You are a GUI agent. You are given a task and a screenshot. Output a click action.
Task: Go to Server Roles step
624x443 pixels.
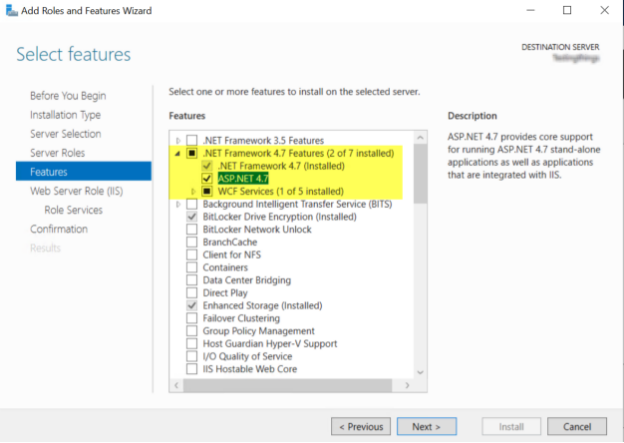coord(57,153)
